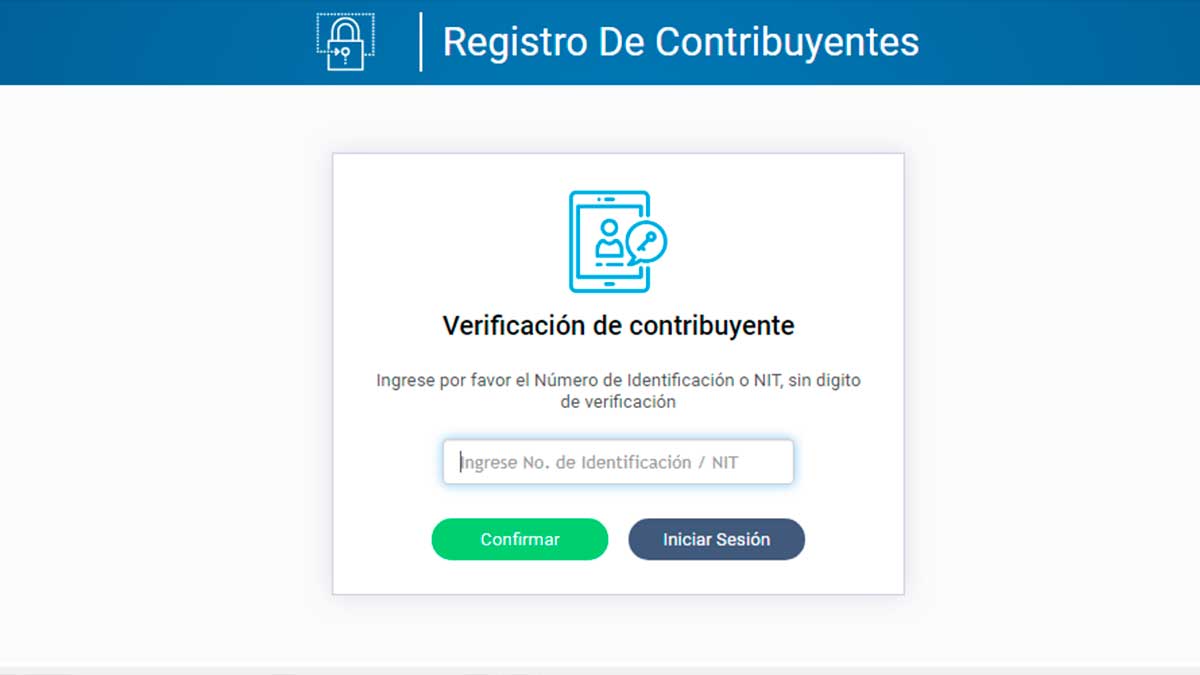
Task: Click the vertical divider beside the logo
Action: point(421,42)
